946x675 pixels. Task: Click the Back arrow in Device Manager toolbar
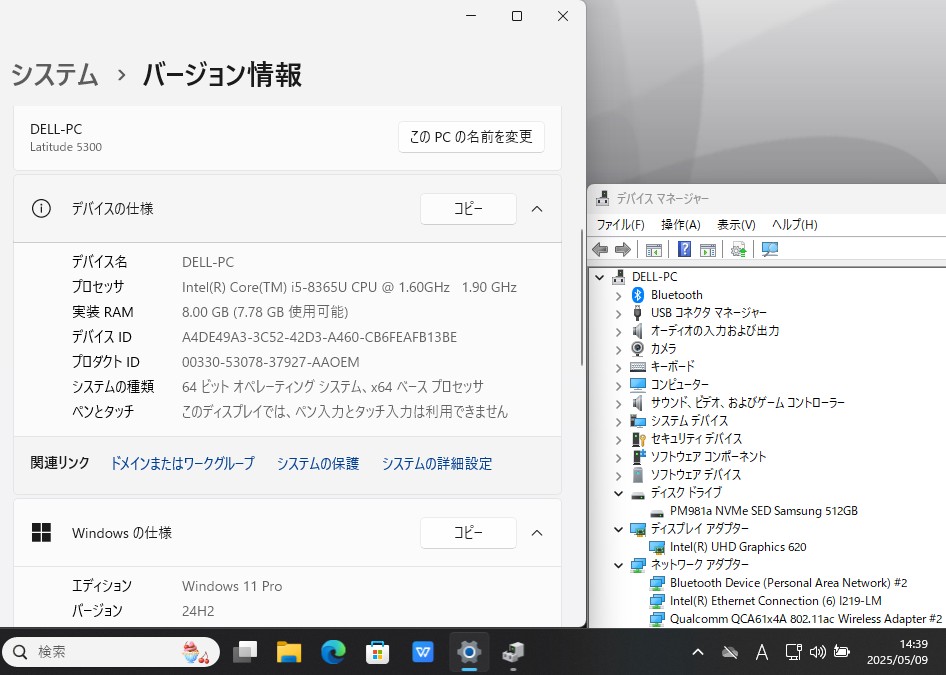[x=600, y=249]
